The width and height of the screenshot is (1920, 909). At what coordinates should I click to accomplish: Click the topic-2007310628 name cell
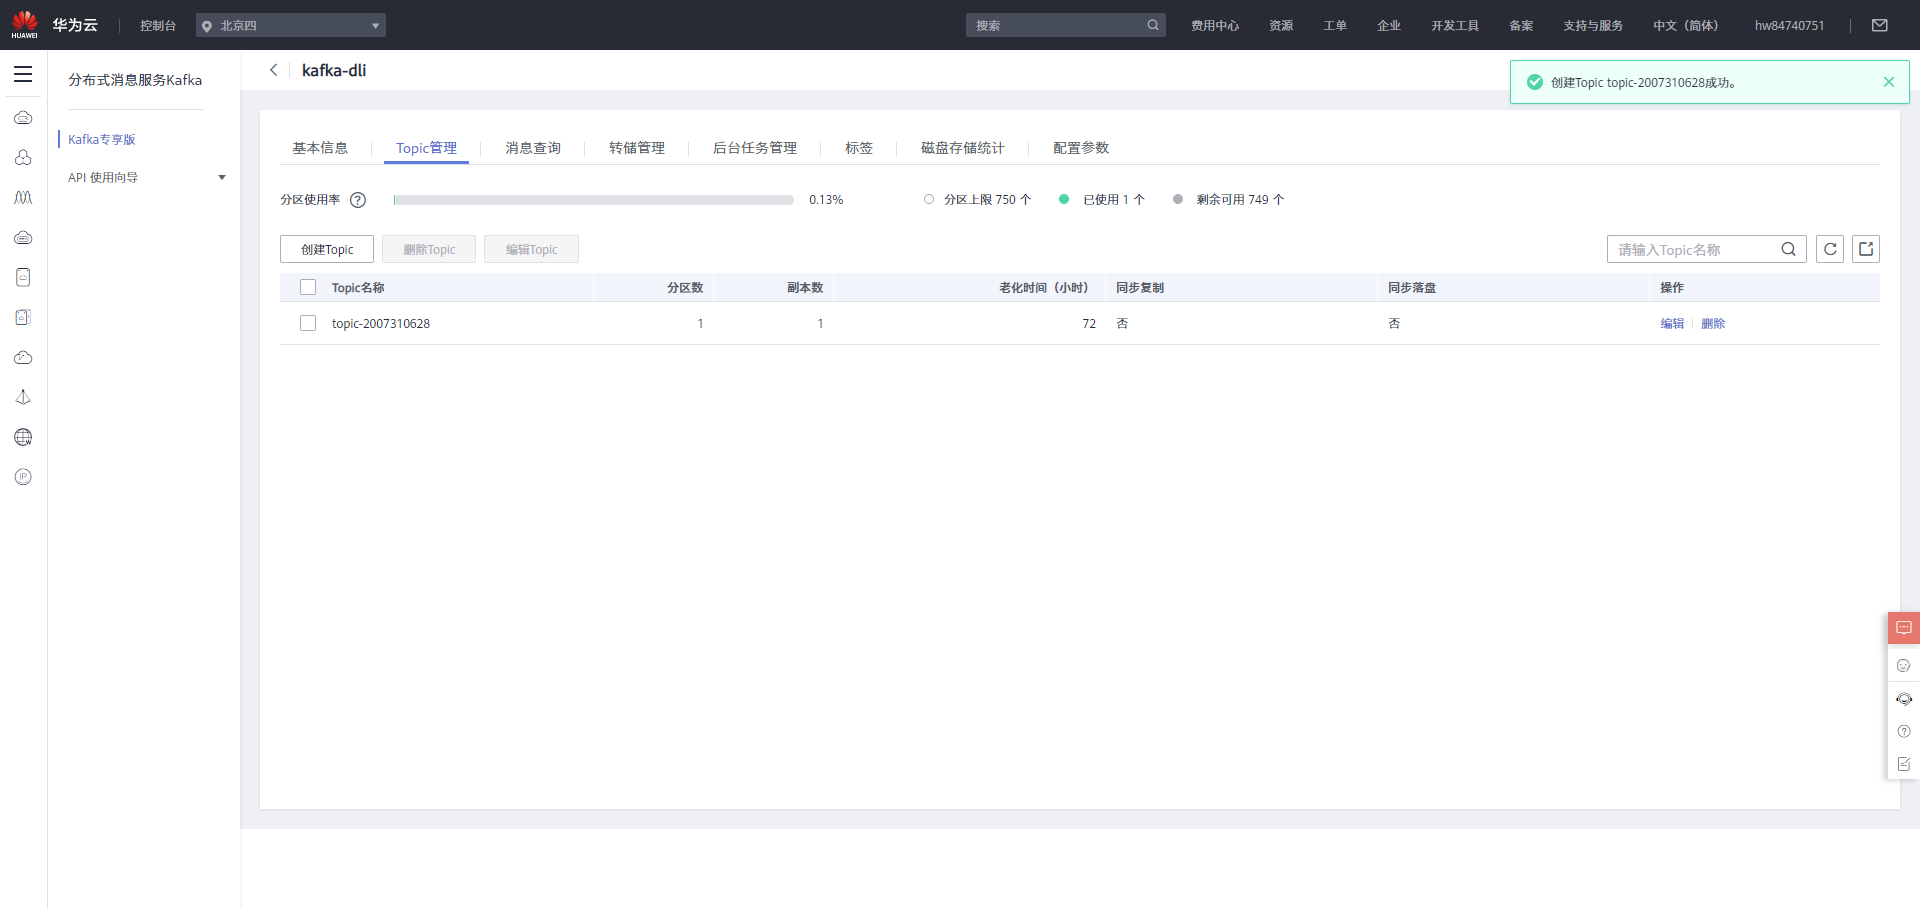[381, 323]
